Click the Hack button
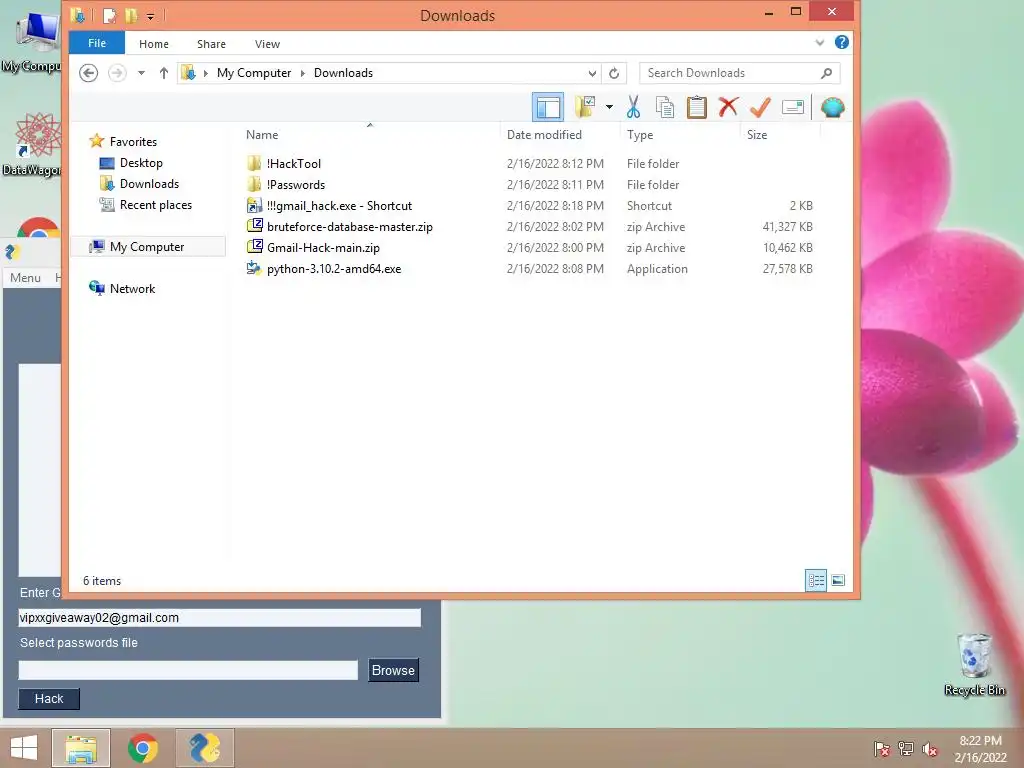The width and height of the screenshot is (1024, 768). [49, 699]
